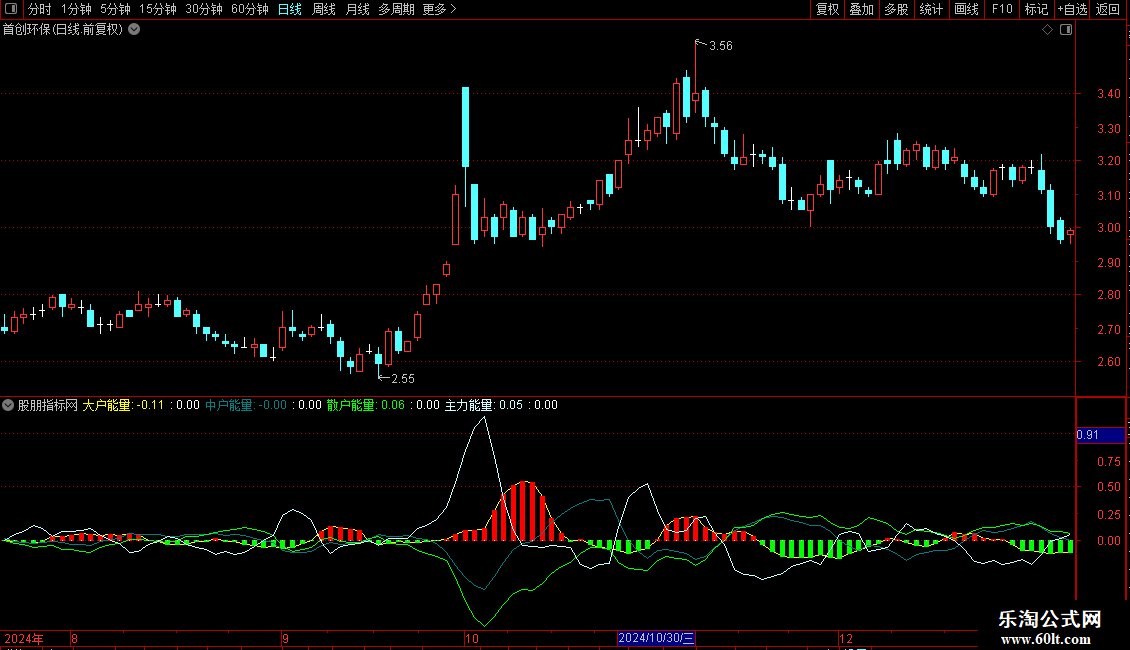Select the 15分钟 period tab
Screen dimensions: 1130x650
[x=158, y=9]
